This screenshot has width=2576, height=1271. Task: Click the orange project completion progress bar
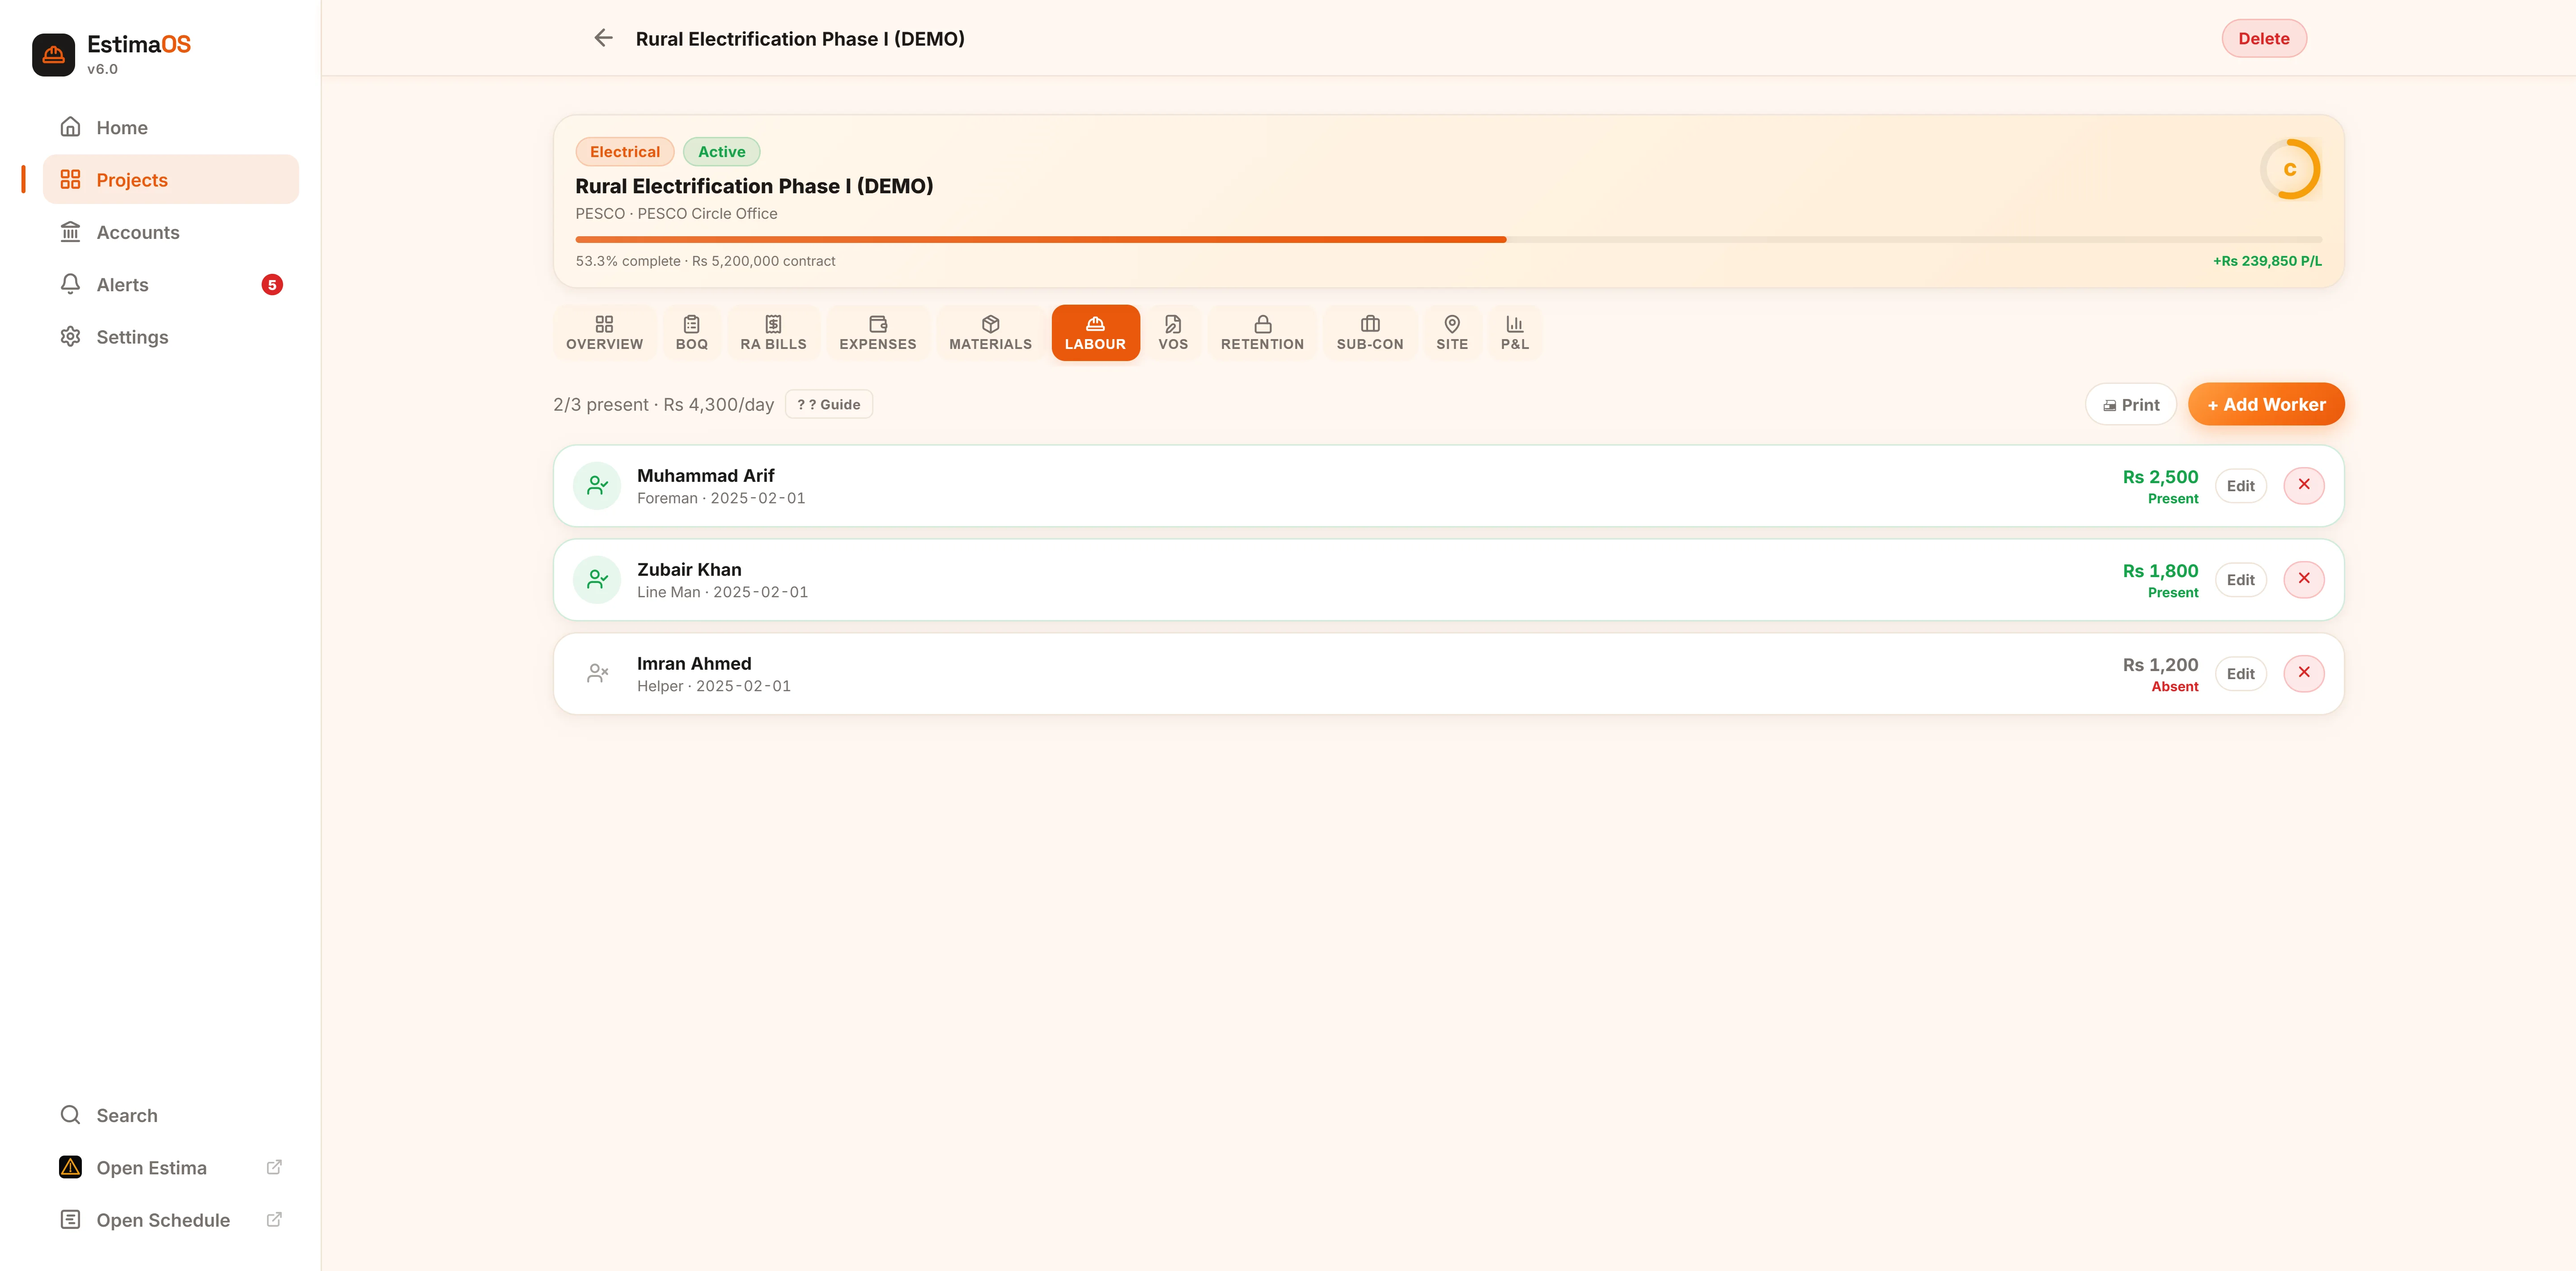(1041, 240)
